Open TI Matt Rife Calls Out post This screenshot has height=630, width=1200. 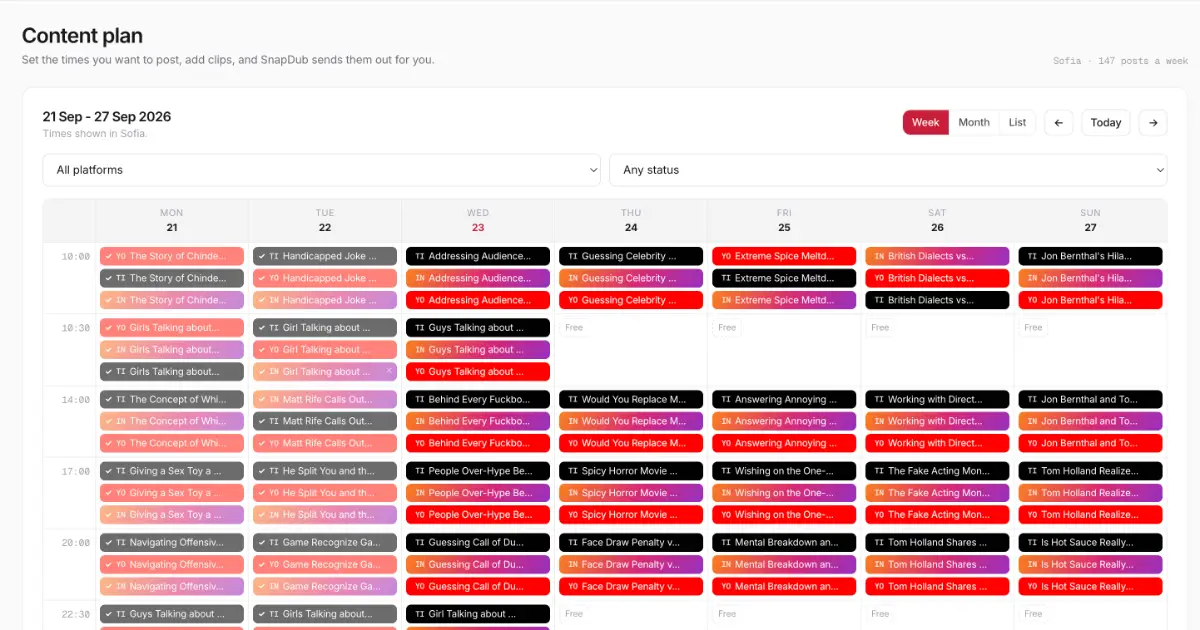325,422
